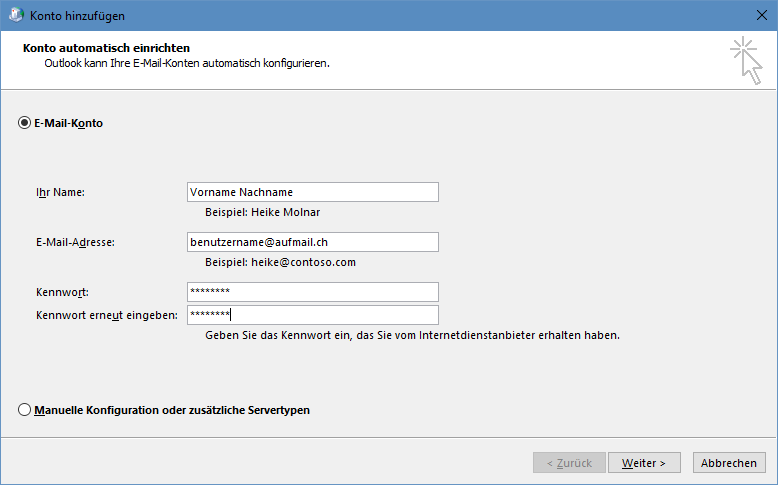Click the example text heike@contoso.com
The width and height of the screenshot is (778, 485).
coord(303,262)
